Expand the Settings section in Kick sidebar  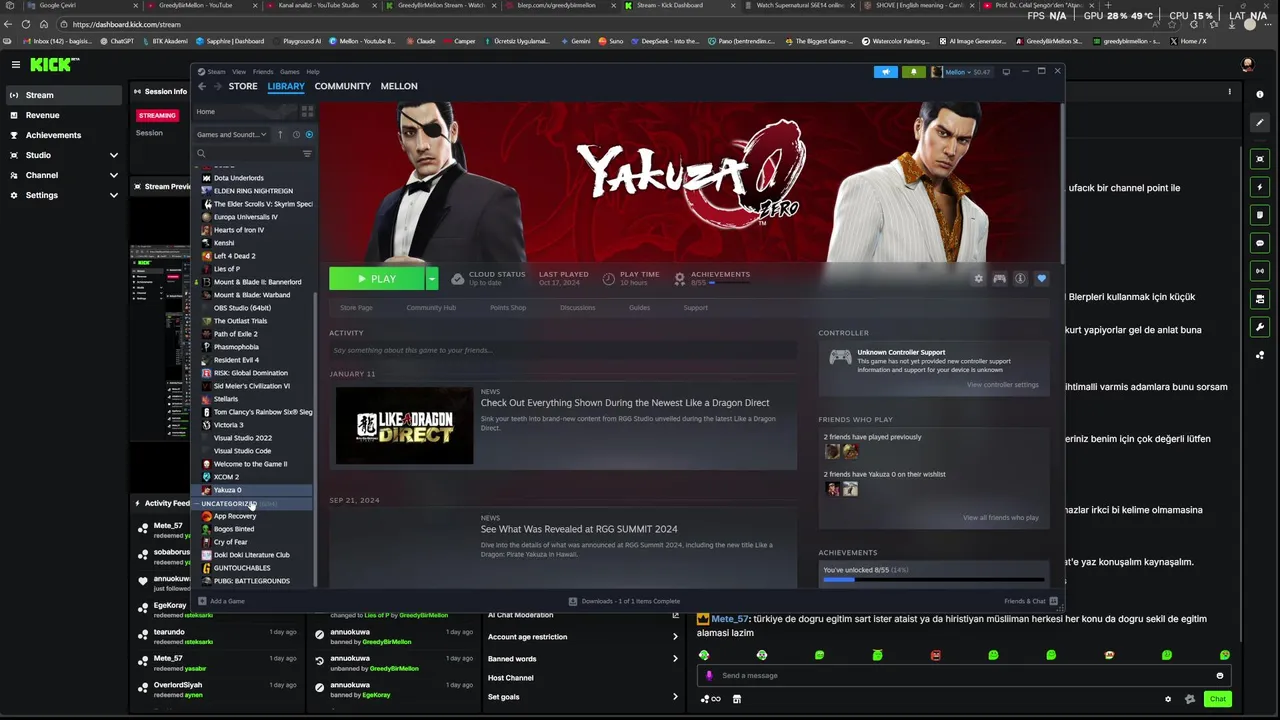[x=113, y=195]
